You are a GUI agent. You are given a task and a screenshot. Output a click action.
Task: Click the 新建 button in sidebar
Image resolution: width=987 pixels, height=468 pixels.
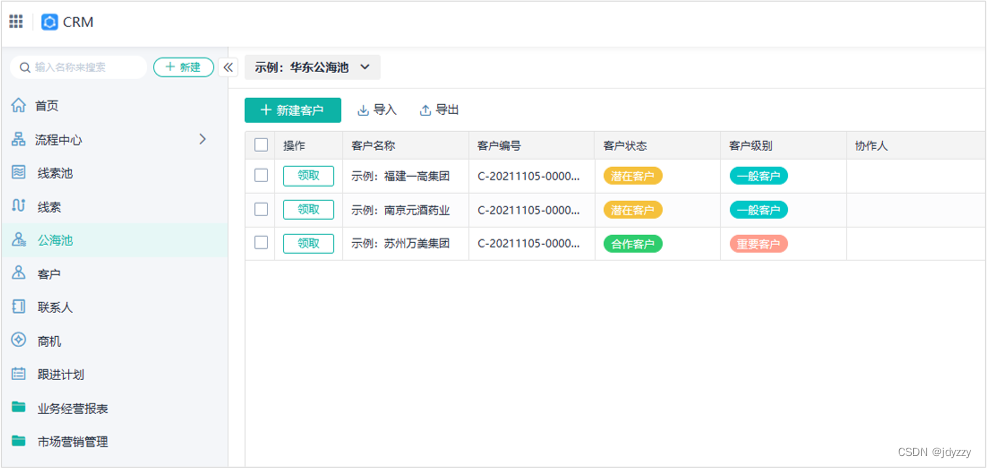[184, 67]
